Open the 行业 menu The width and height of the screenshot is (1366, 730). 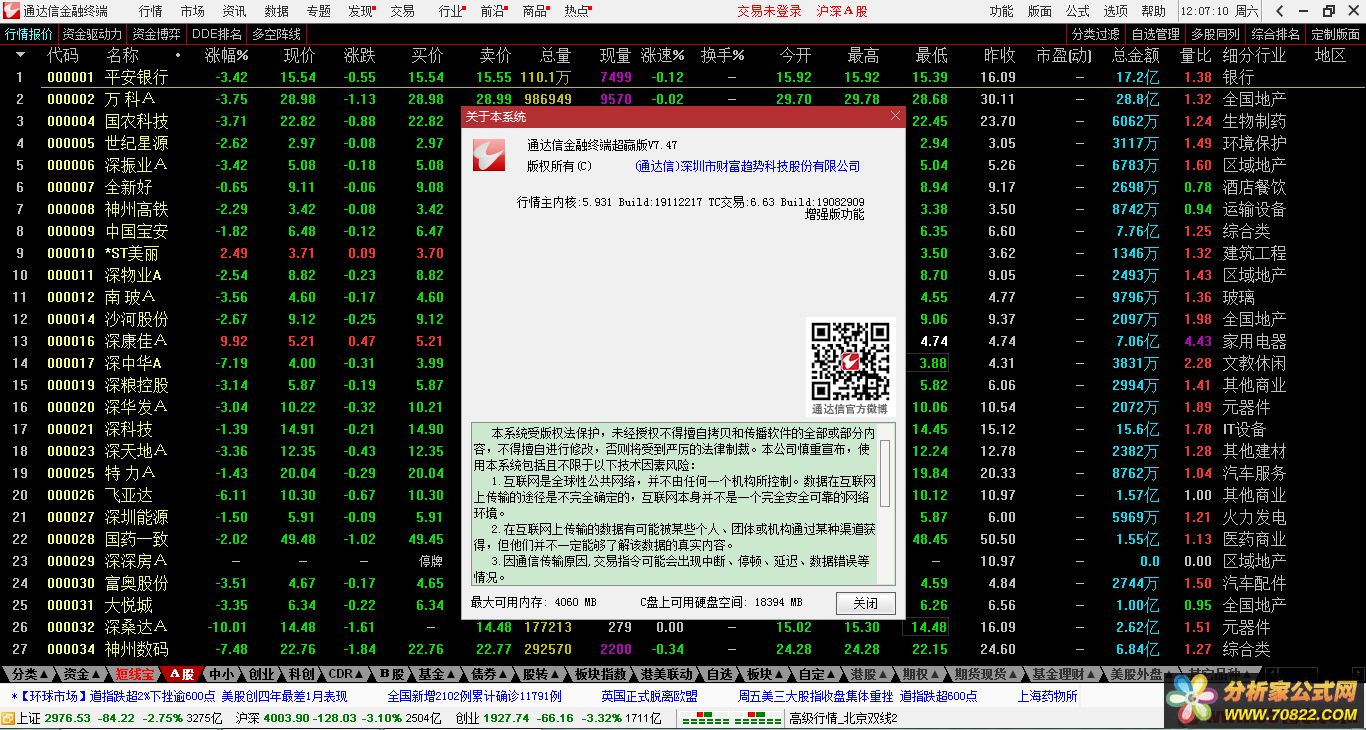click(452, 11)
